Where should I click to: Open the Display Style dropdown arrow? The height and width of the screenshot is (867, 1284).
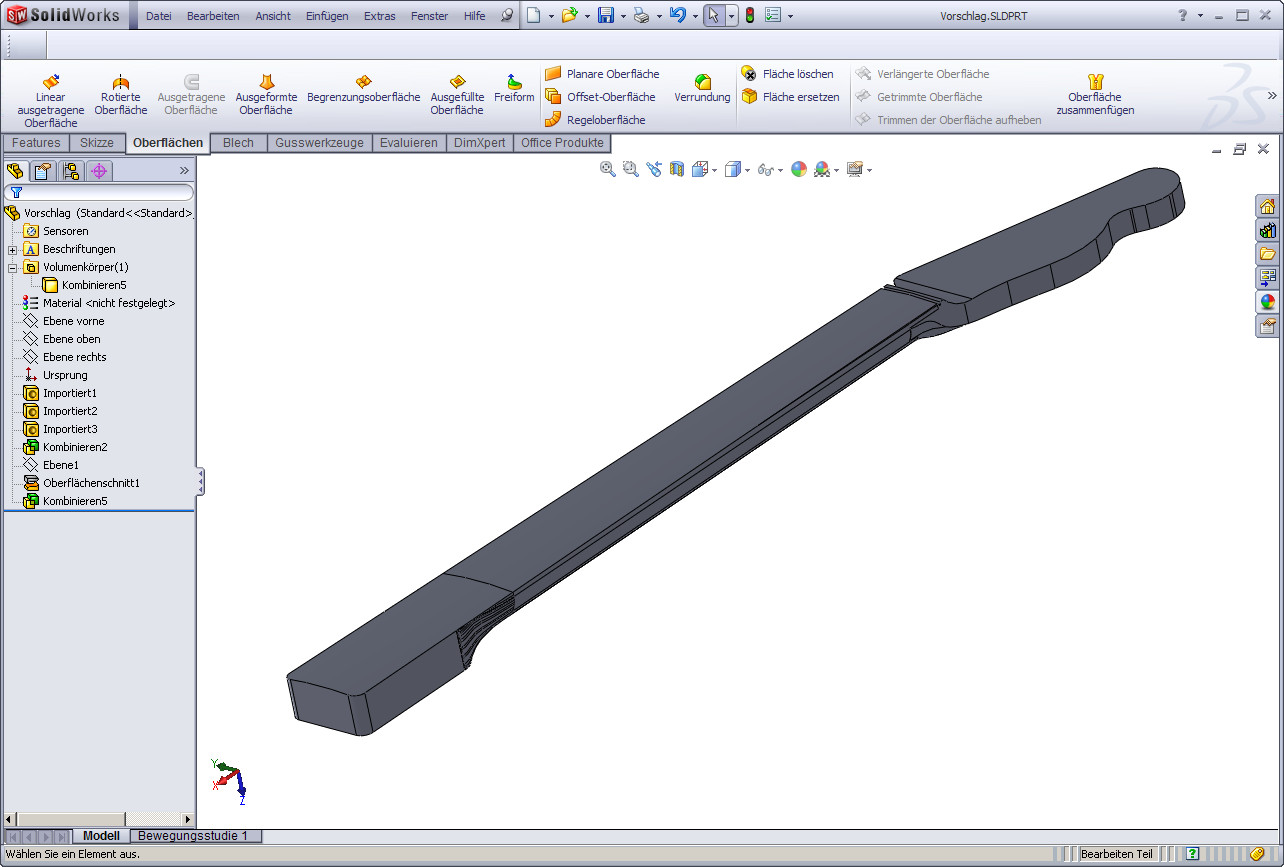click(x=747, y=171)
